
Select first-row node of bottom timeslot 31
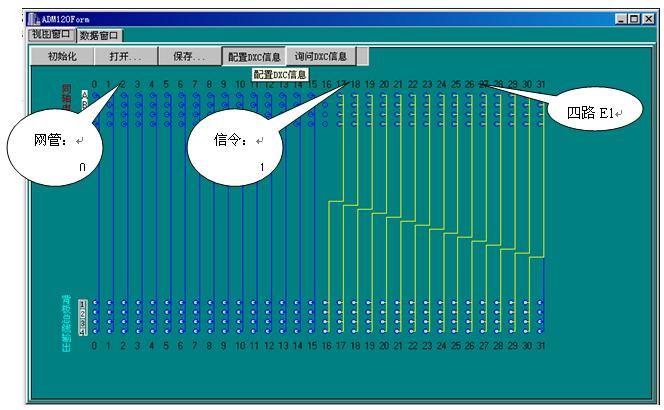[542, 302]
